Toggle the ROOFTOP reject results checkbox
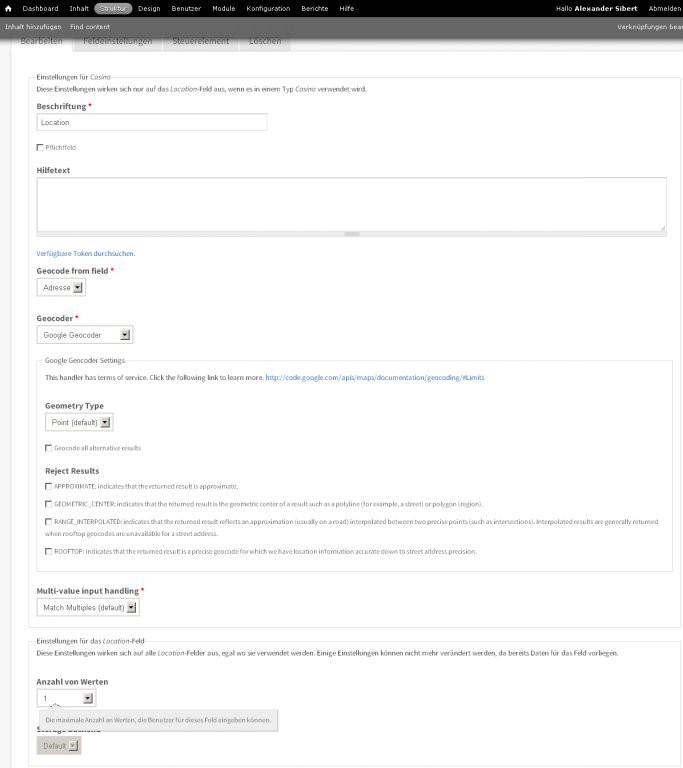This screenshot has height=768, width=683. (x=49, y=551)
